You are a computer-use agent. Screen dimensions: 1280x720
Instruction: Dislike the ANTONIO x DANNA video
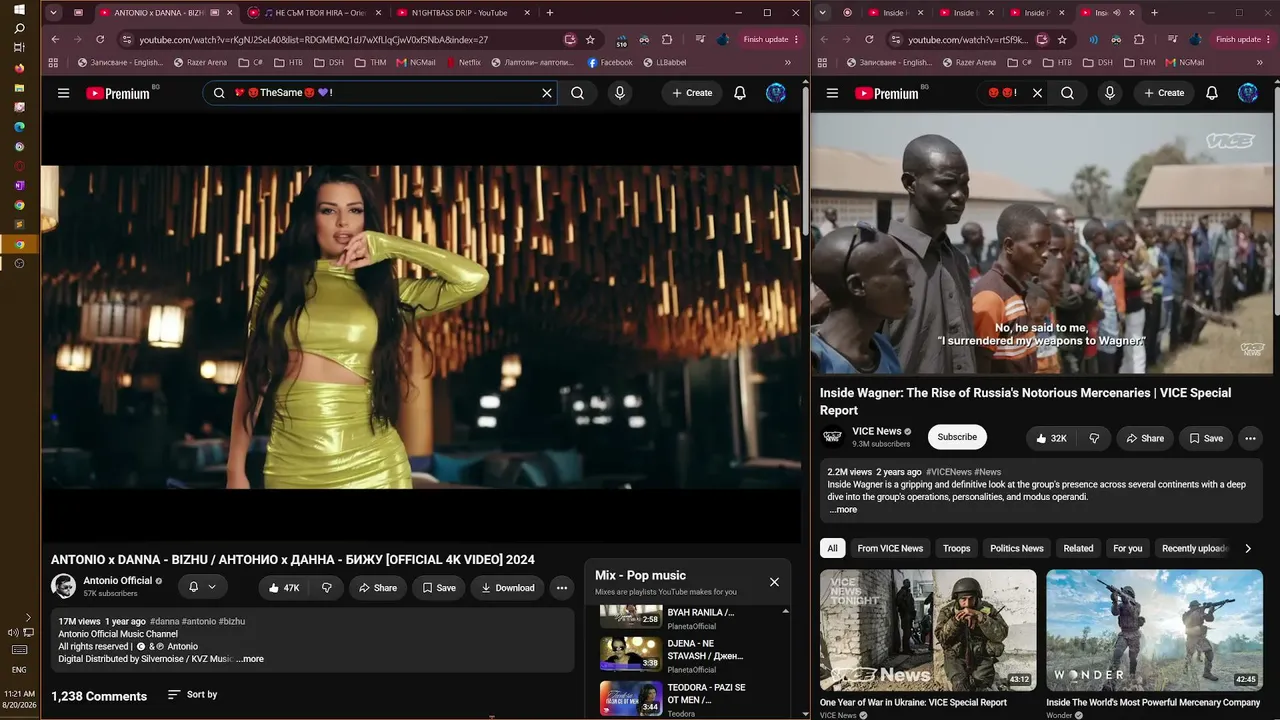click(326, 588)
